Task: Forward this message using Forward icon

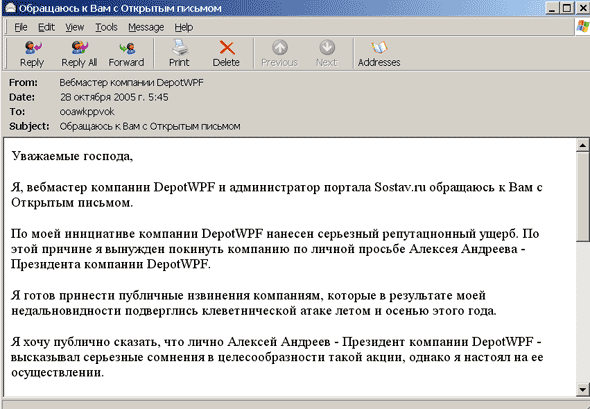Action: point(127,48)
